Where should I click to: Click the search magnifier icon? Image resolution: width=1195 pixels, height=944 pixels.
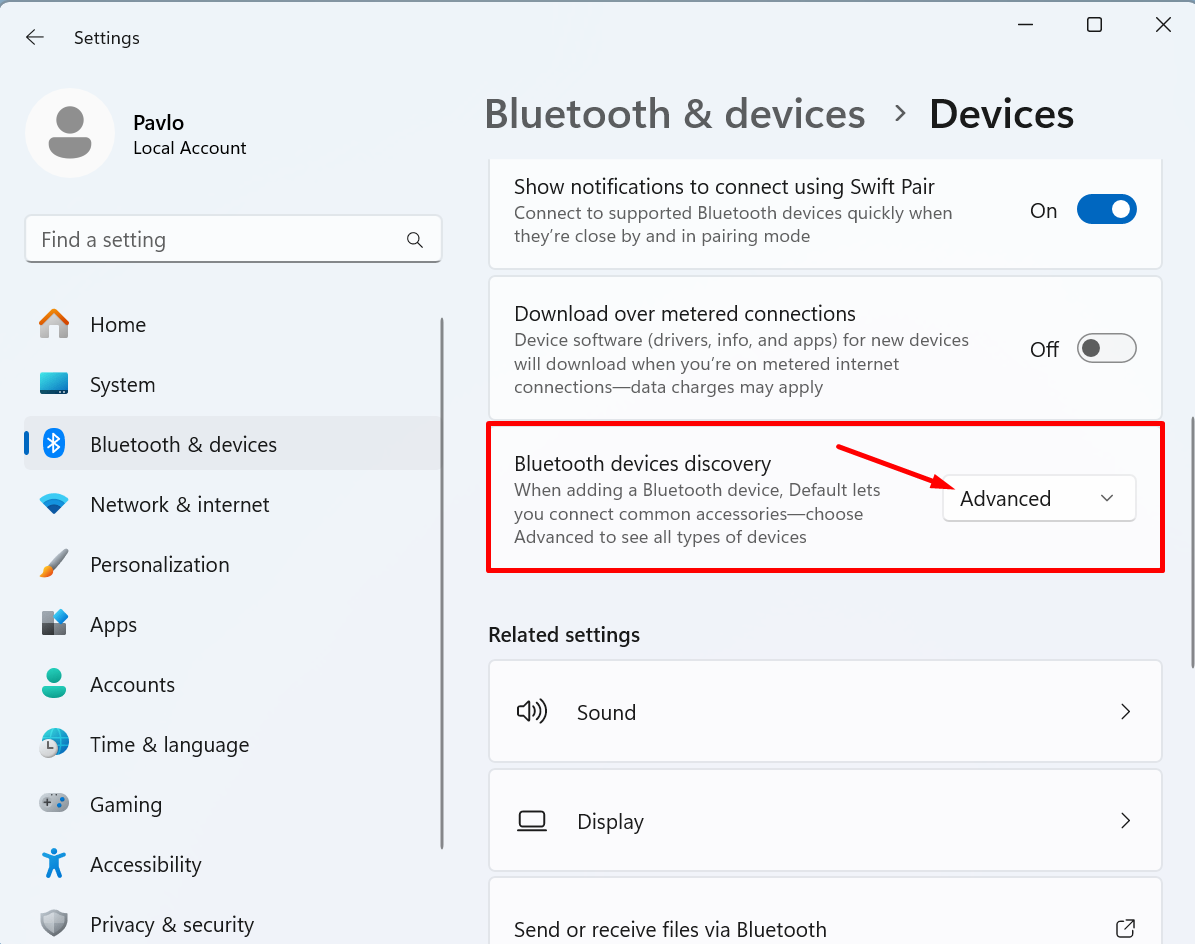coord(415,240)
